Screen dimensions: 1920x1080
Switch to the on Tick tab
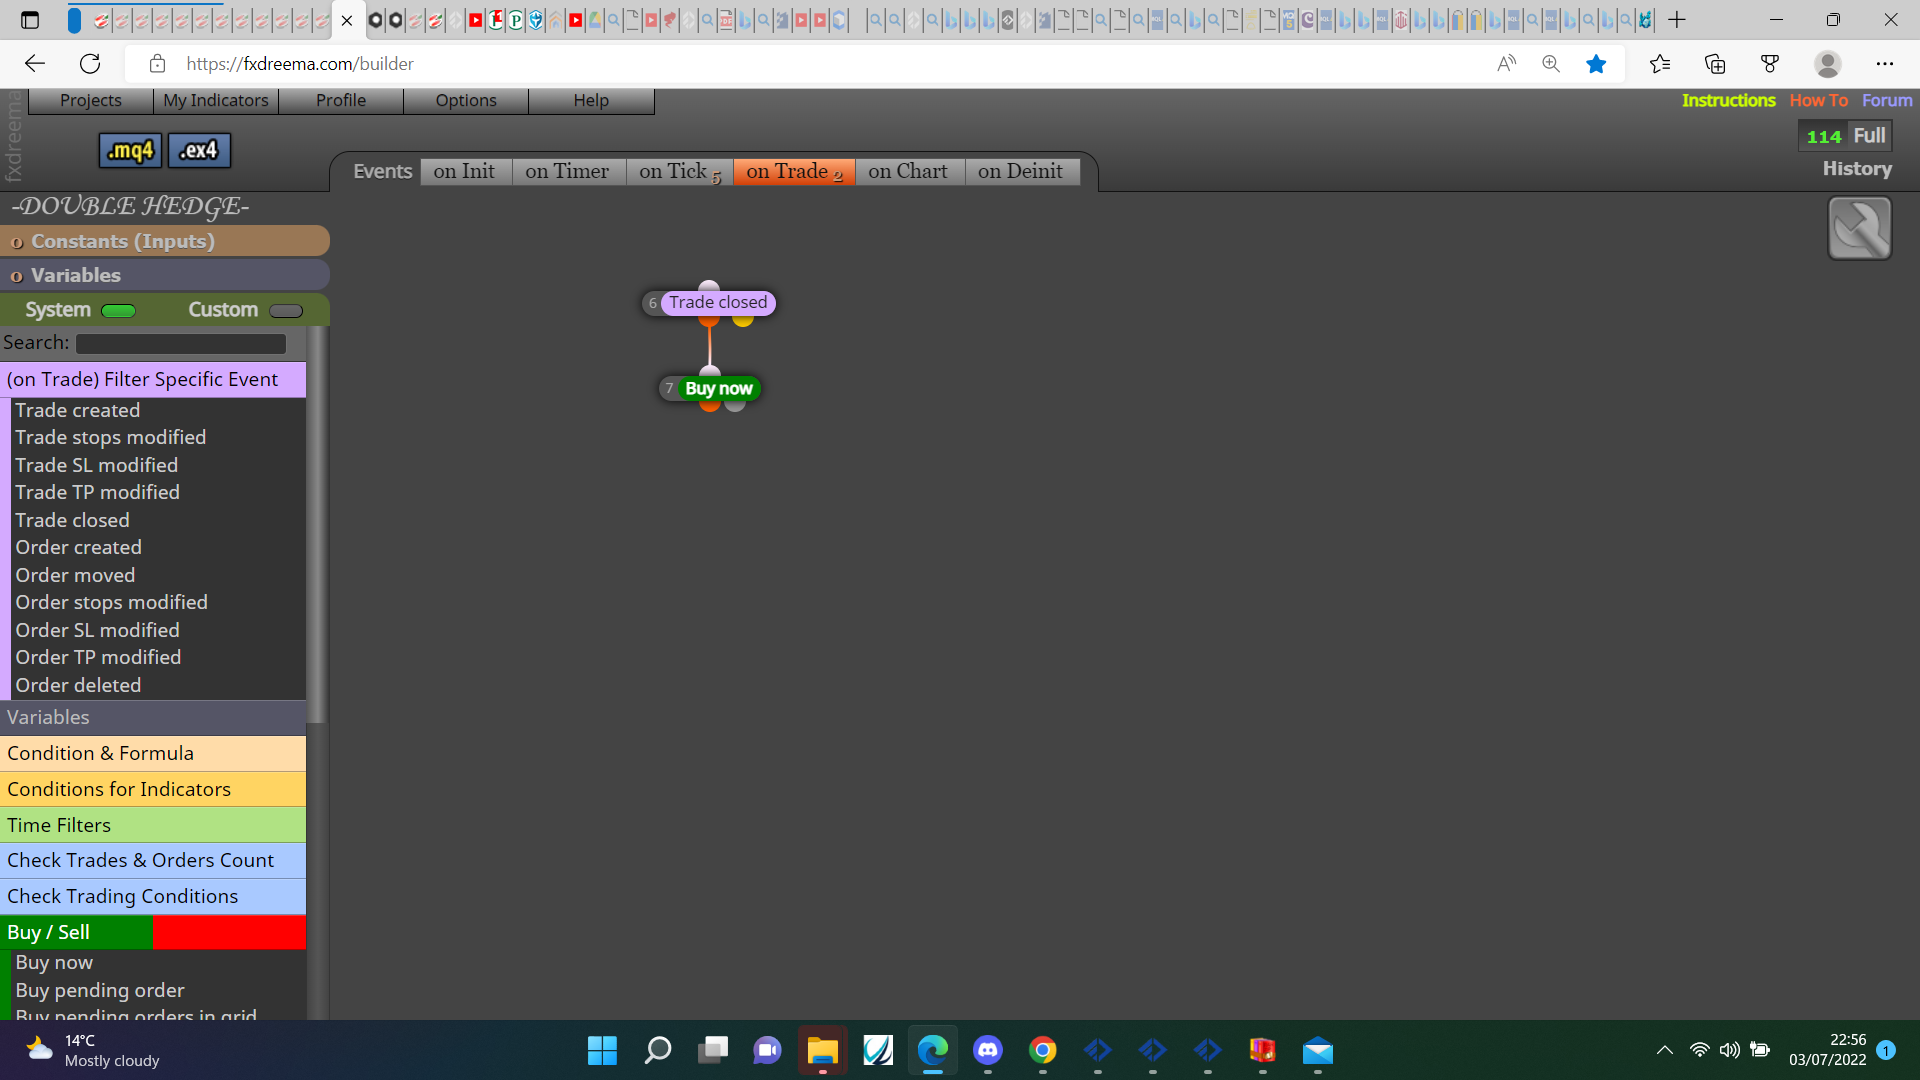tap(679, 171)
